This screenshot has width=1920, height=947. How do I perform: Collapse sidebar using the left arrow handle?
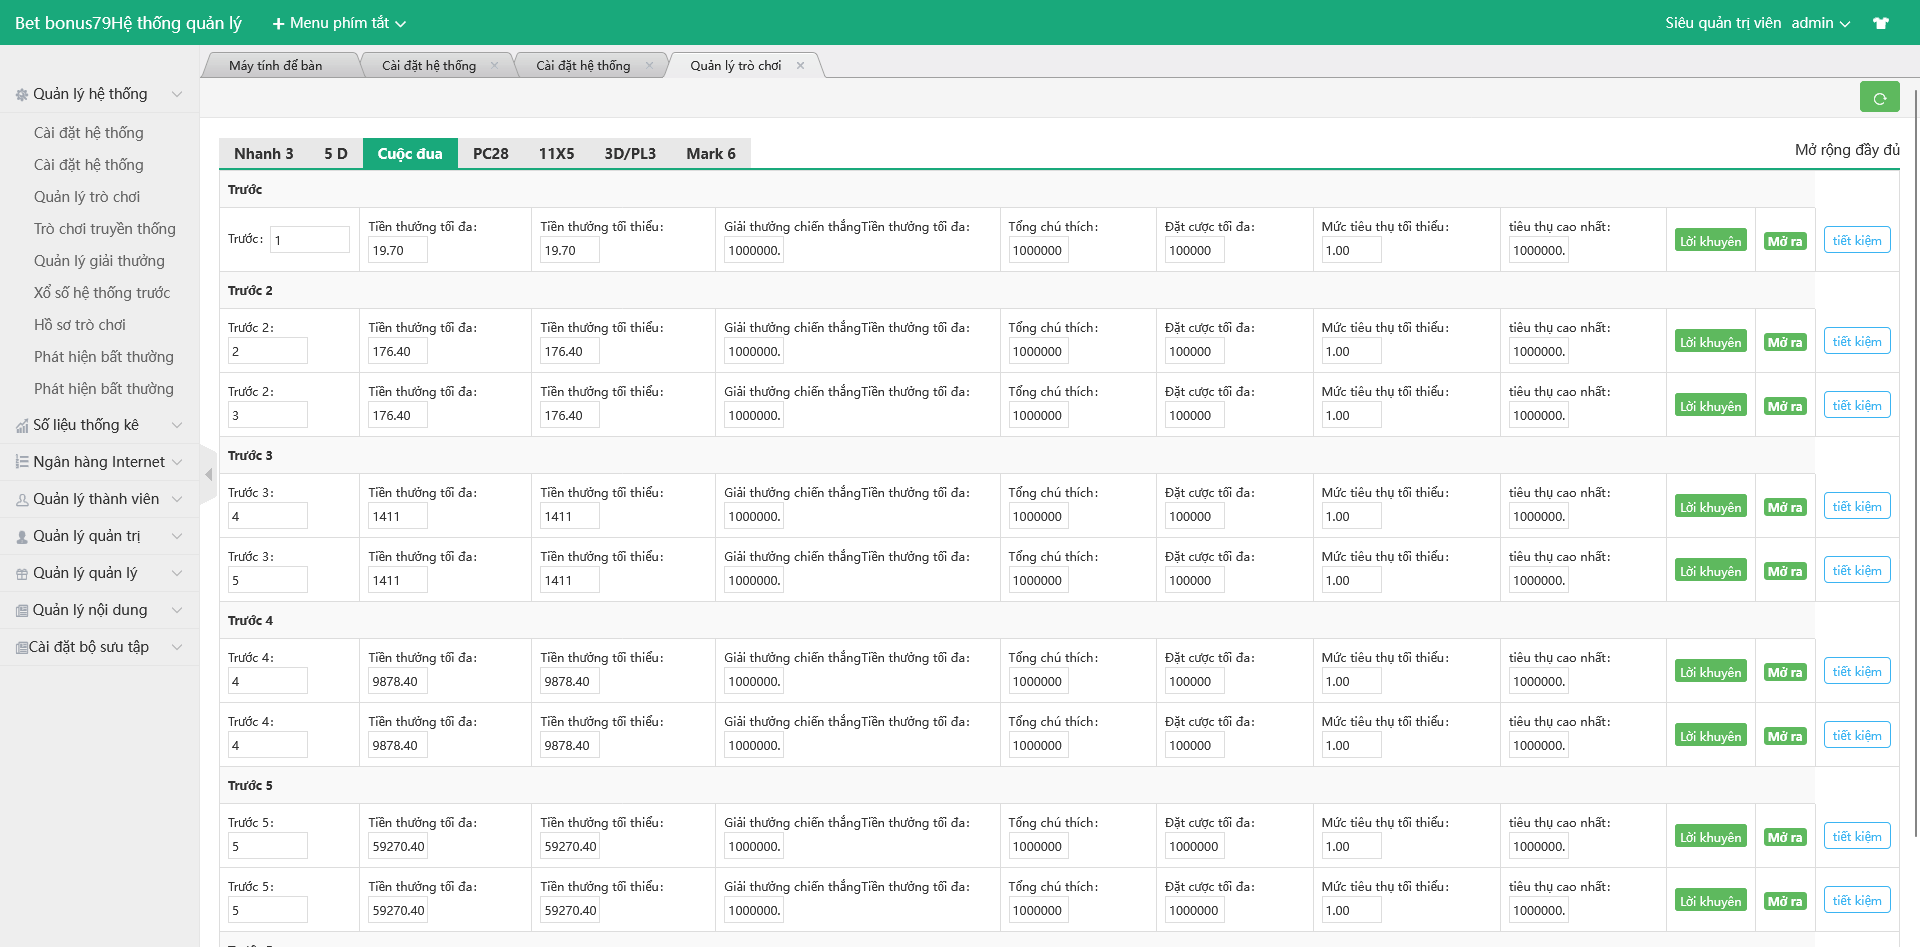click(x=208, y=474)
